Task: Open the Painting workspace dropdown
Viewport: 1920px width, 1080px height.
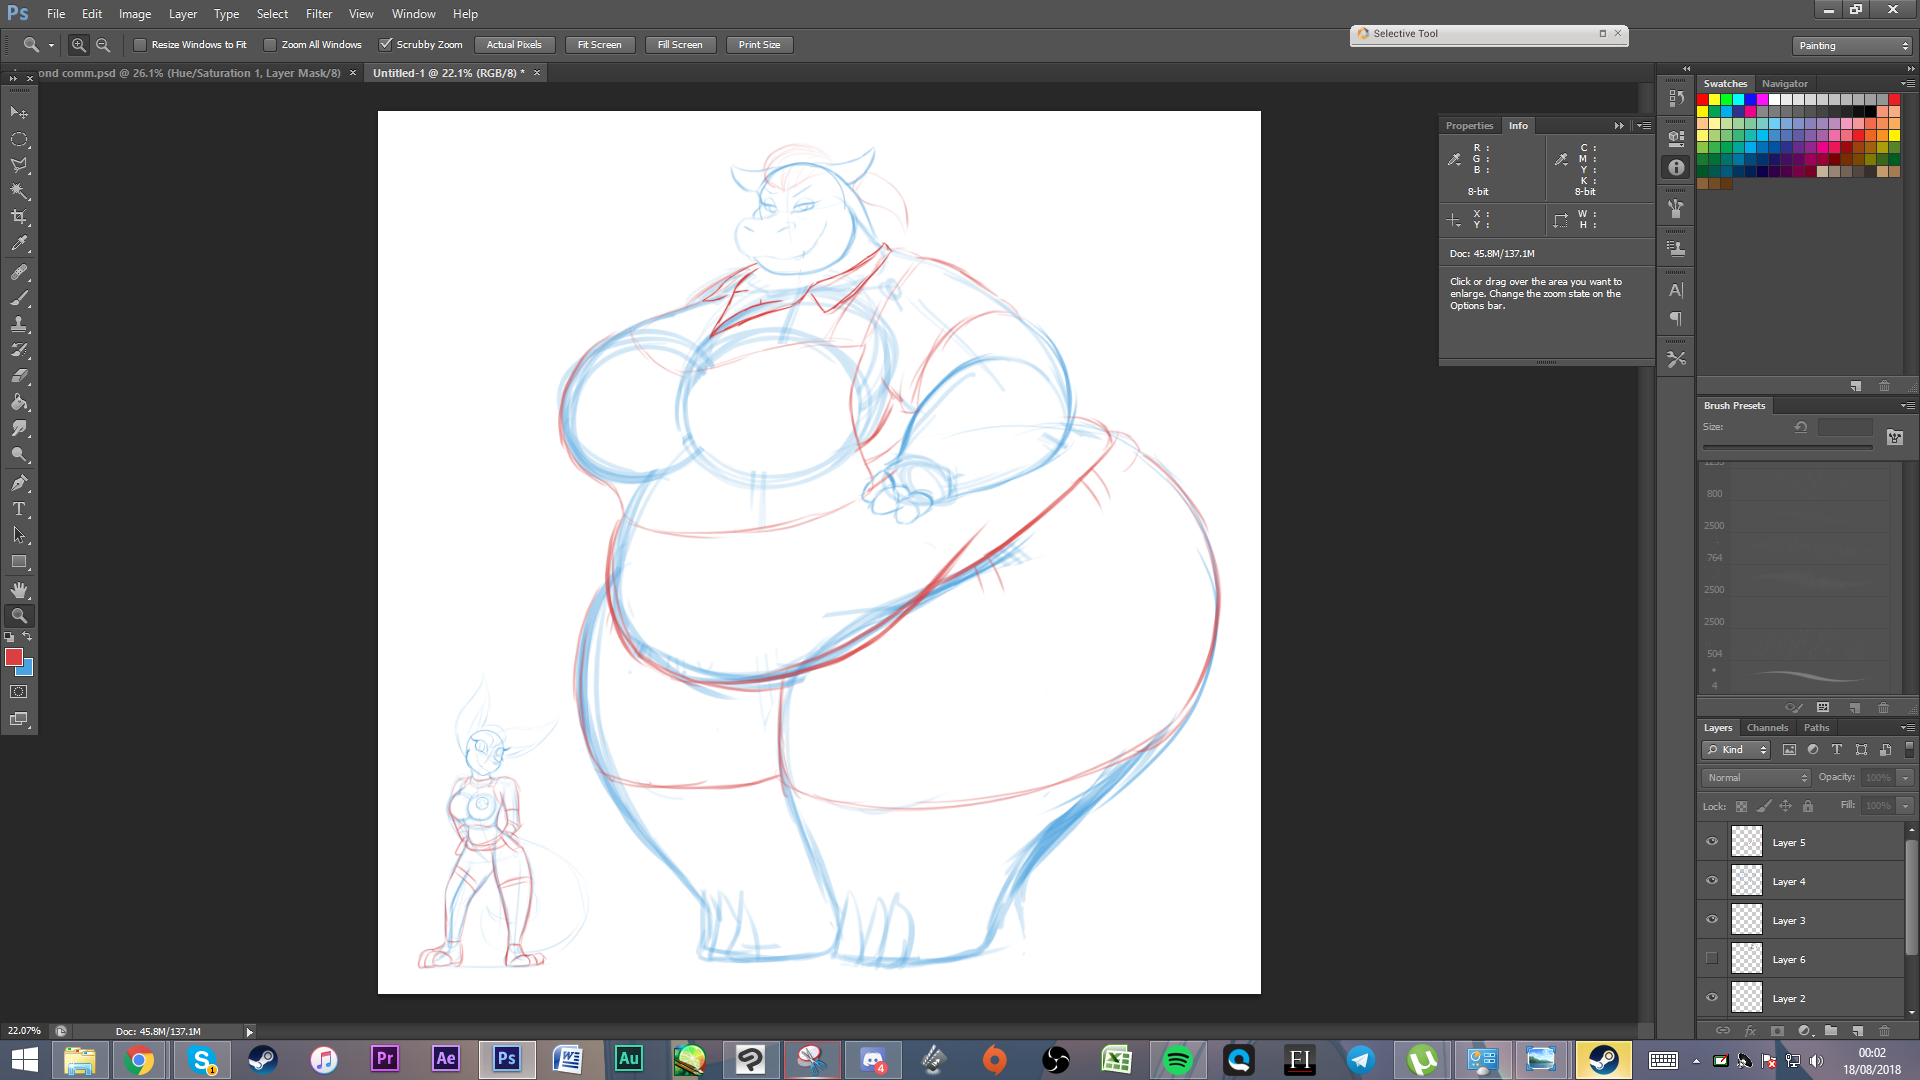Action: pos(1853,46)
